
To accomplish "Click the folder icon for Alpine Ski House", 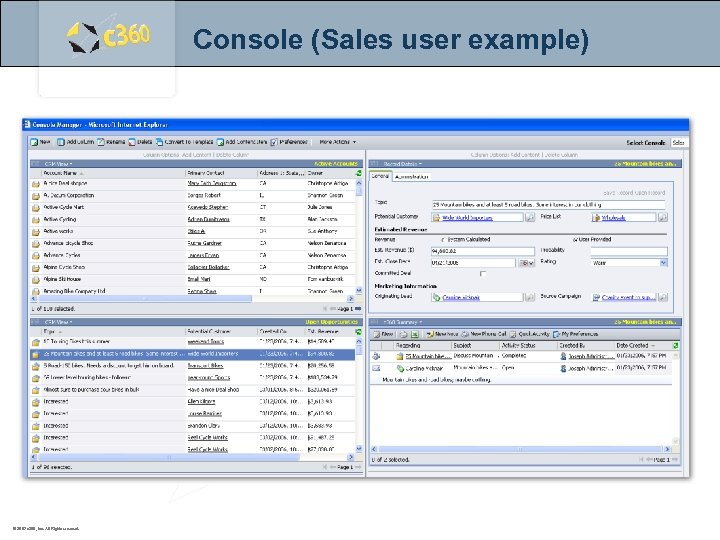I will (36, 280).
